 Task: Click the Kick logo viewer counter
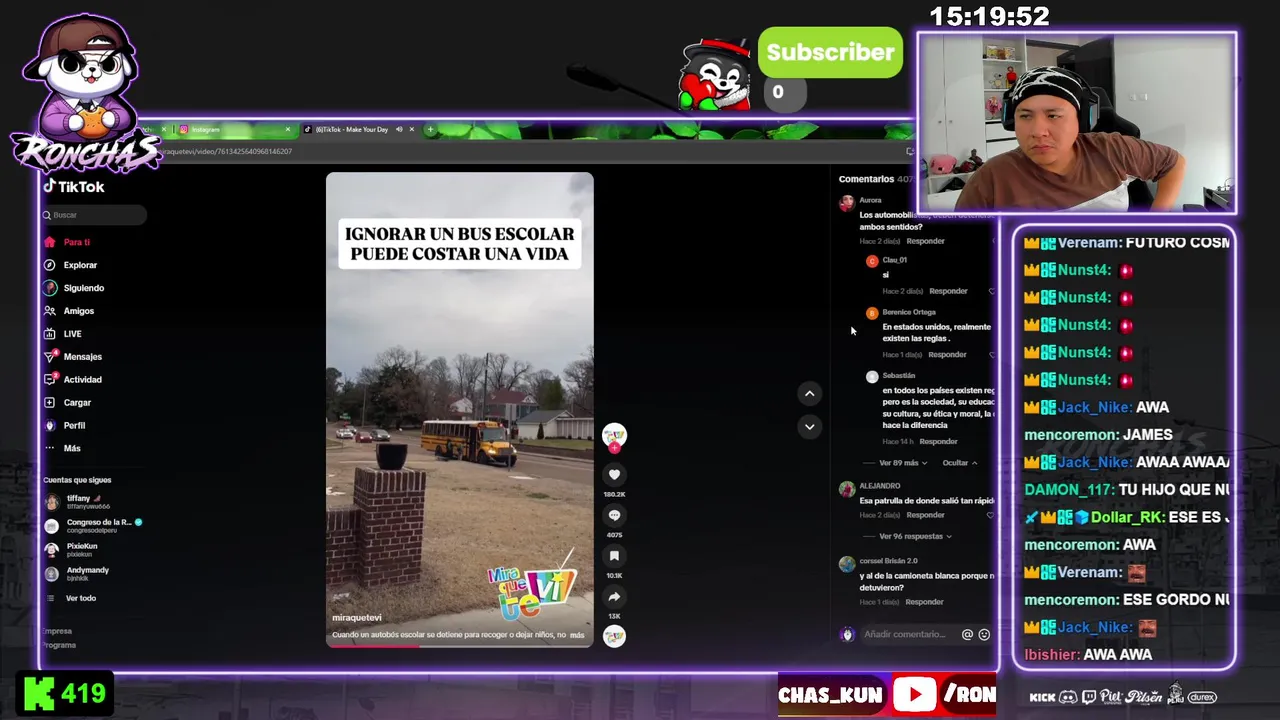[64, 694]
